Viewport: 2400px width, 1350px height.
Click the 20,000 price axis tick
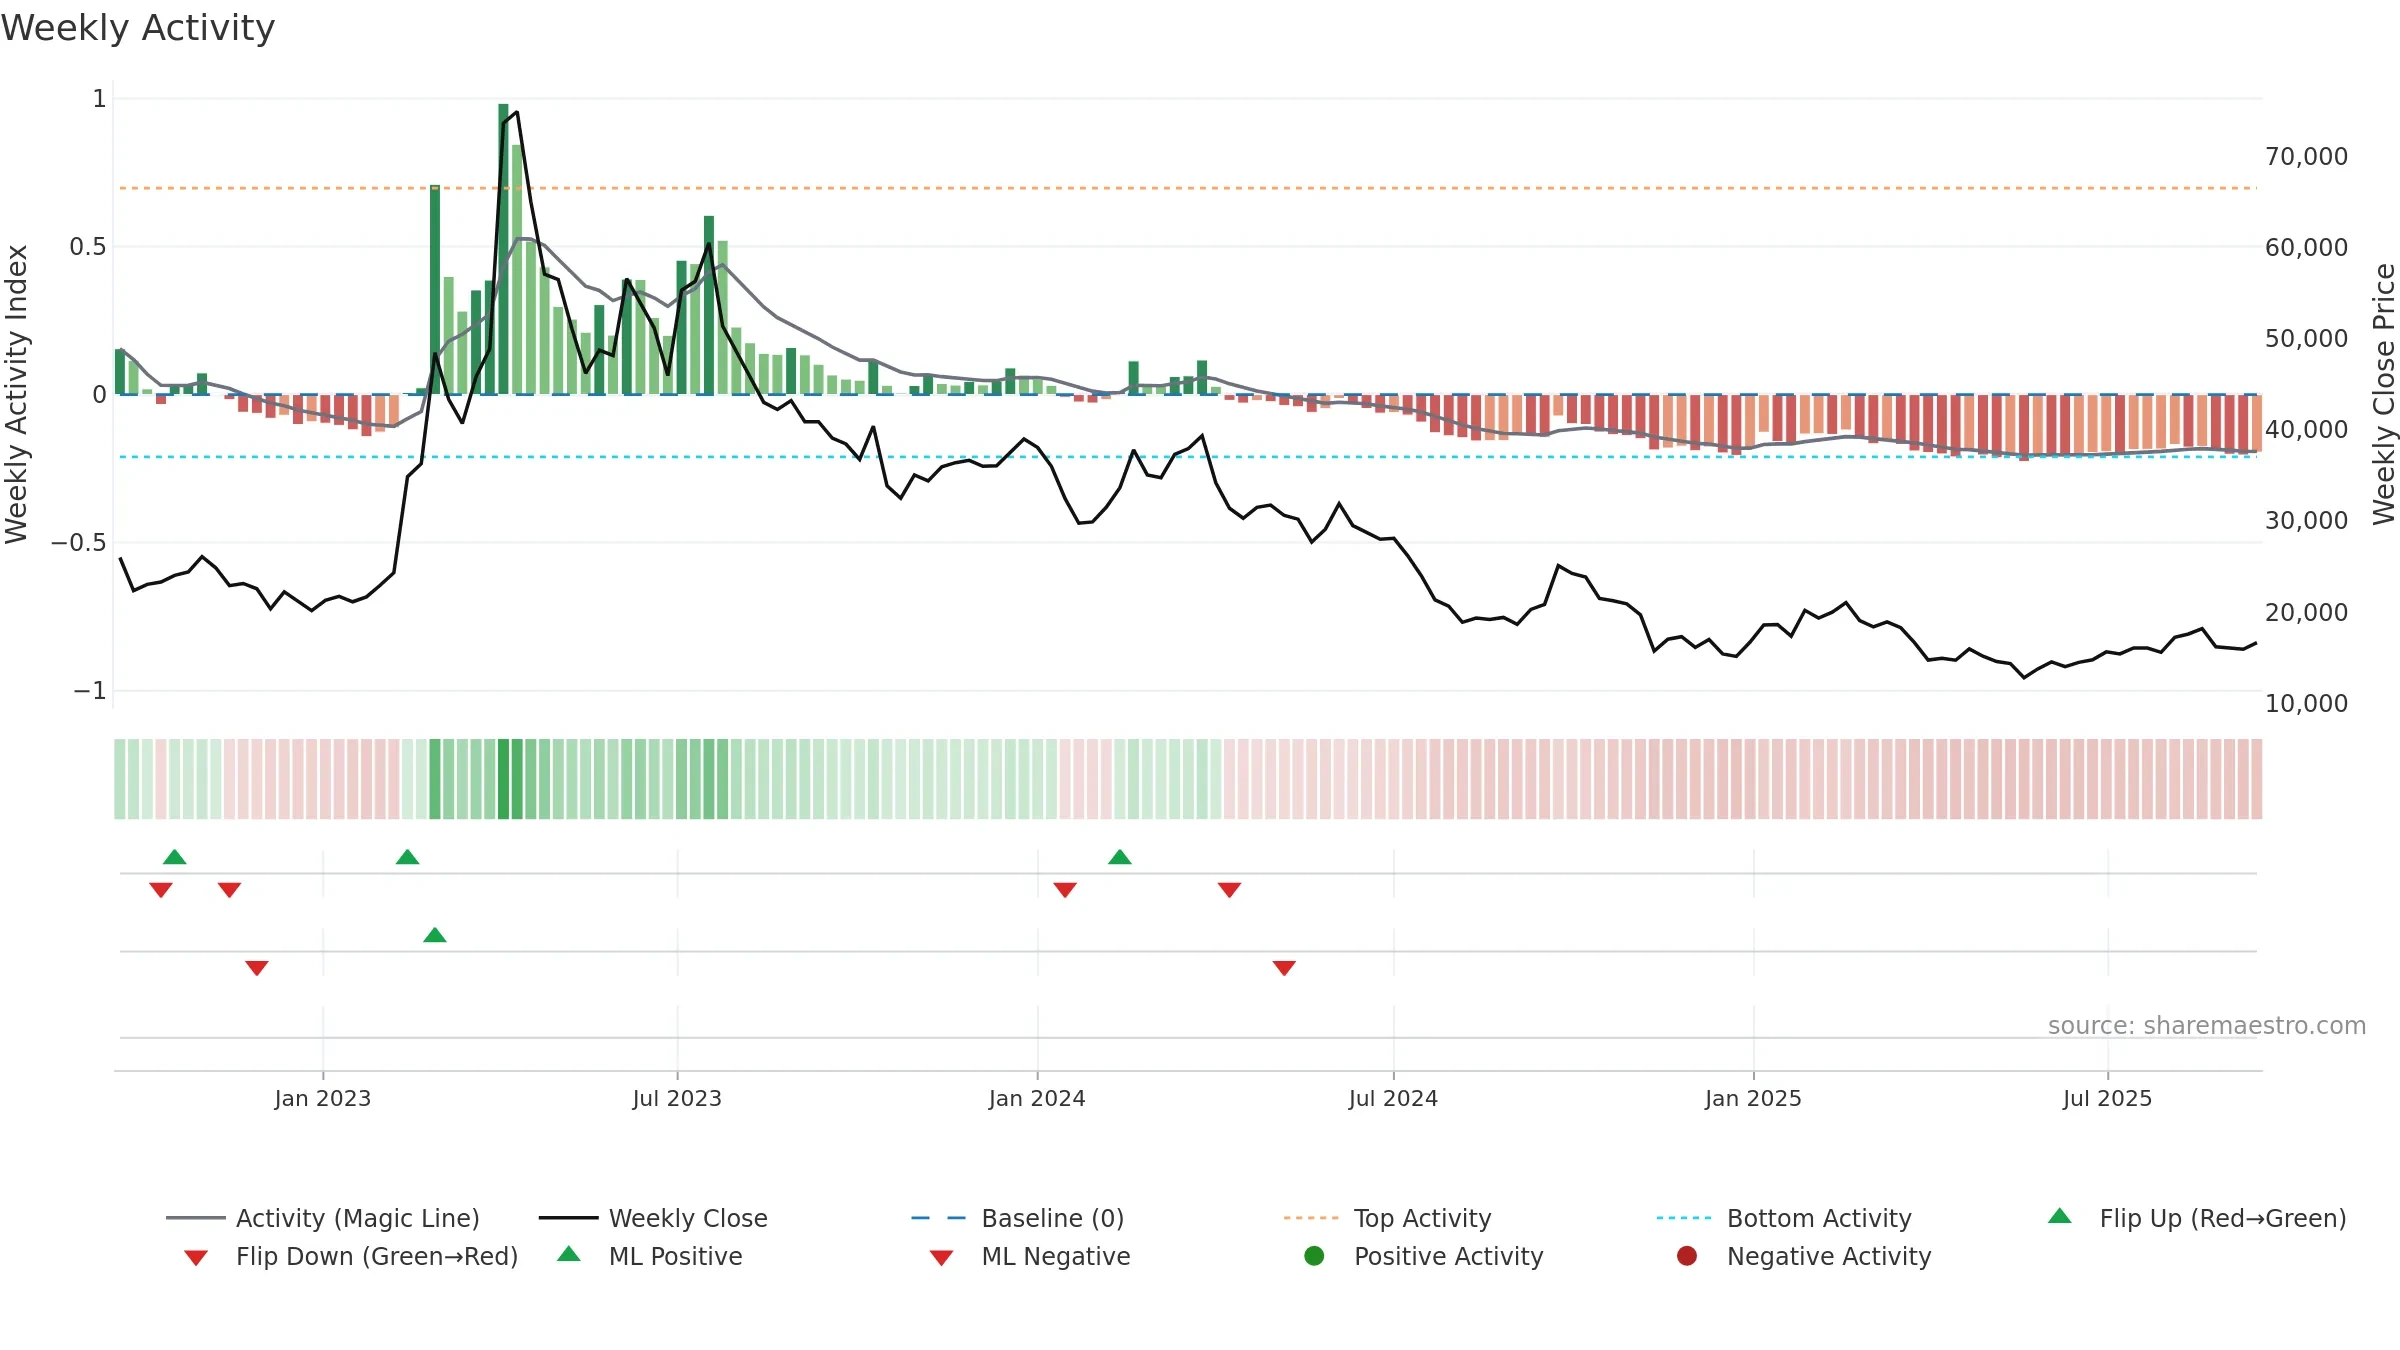[2306, 612]
